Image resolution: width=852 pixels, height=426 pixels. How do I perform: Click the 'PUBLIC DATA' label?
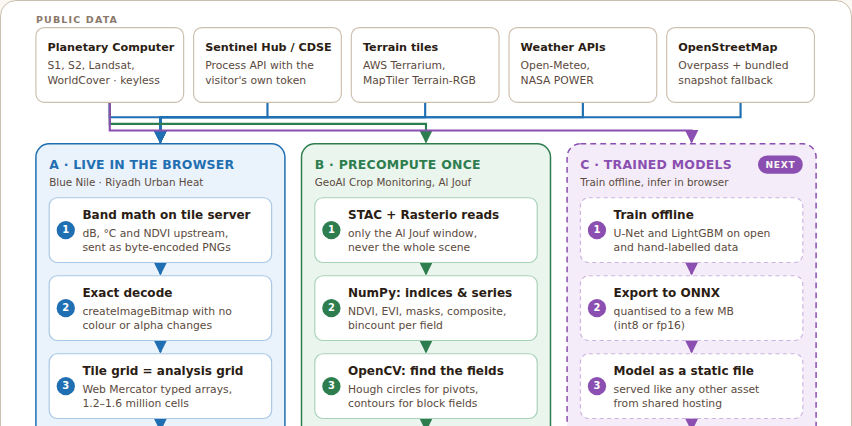click(x=77, y=20)
